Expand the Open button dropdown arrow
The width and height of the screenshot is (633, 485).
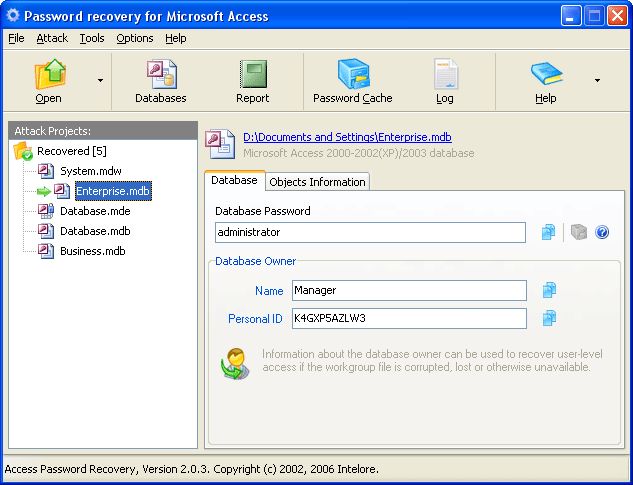[100, 80]
